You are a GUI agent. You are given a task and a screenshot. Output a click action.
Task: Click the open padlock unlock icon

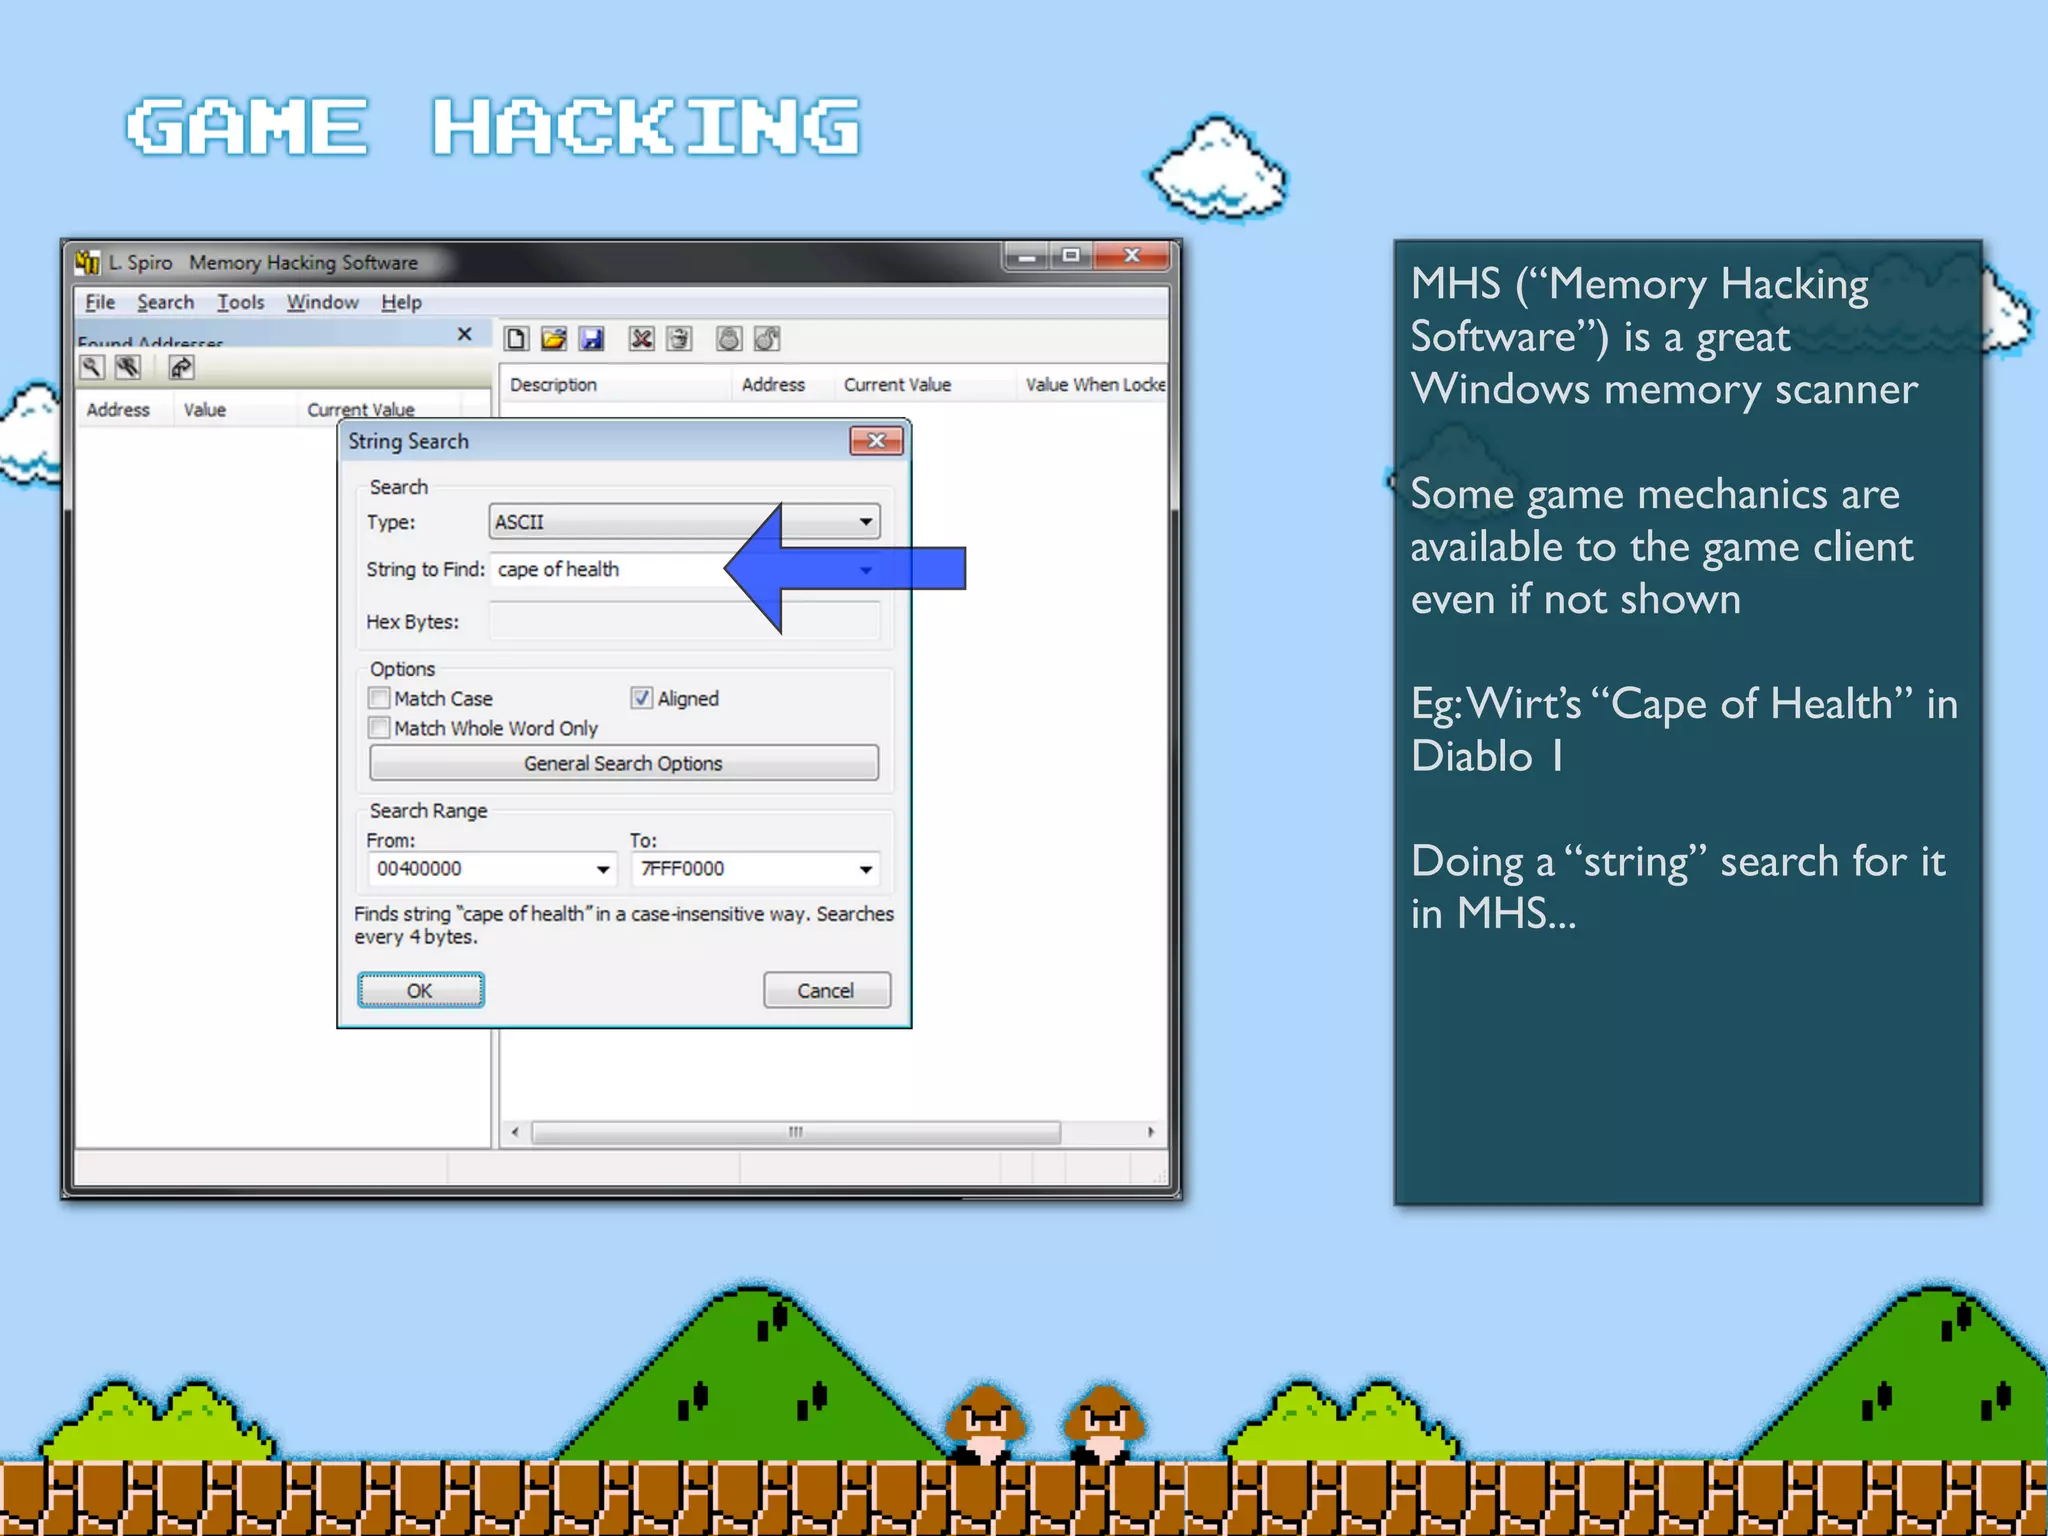pyautogui.click(x=767, y=339)
